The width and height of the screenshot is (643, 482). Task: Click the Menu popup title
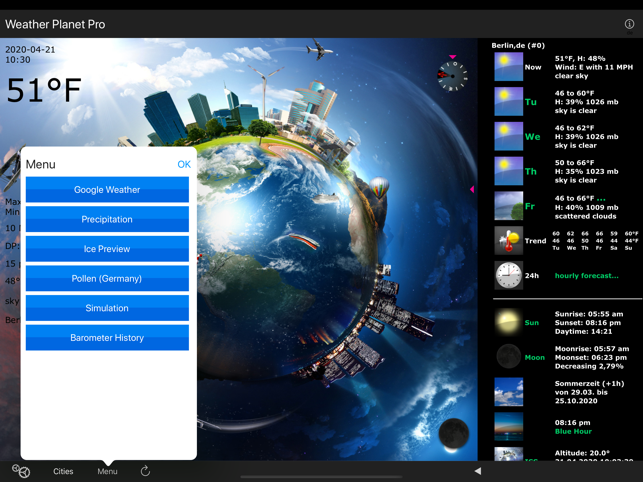41,164
